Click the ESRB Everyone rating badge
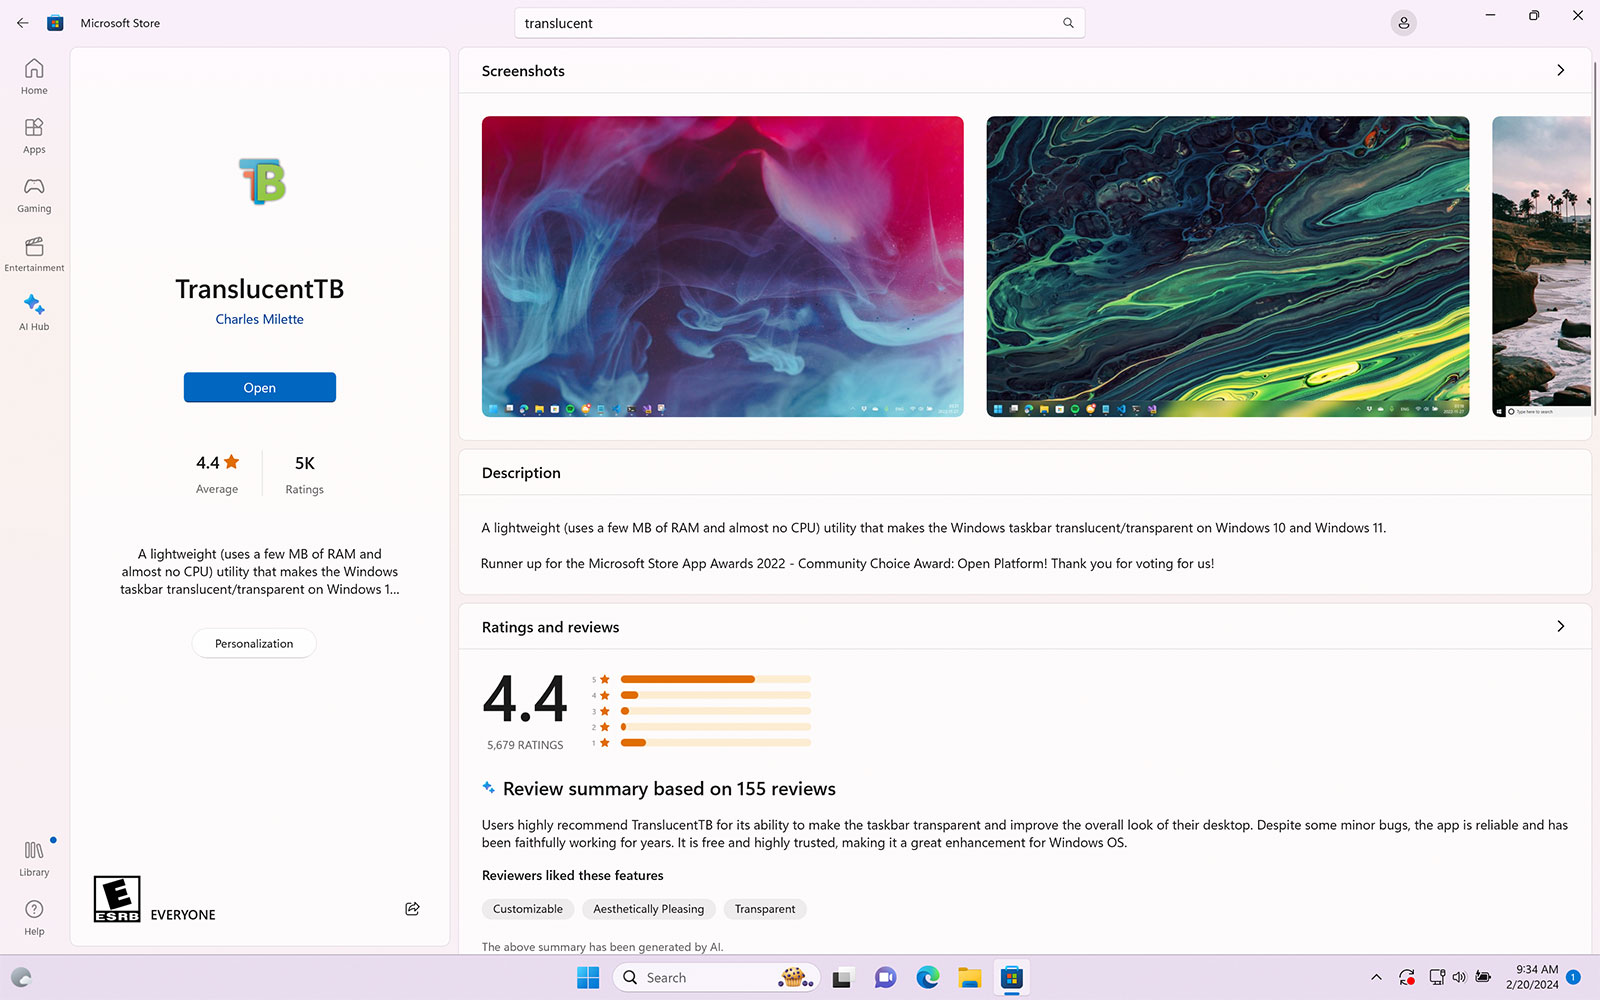The width and height of the screenshot is (1600, 1000). (117, 899)
